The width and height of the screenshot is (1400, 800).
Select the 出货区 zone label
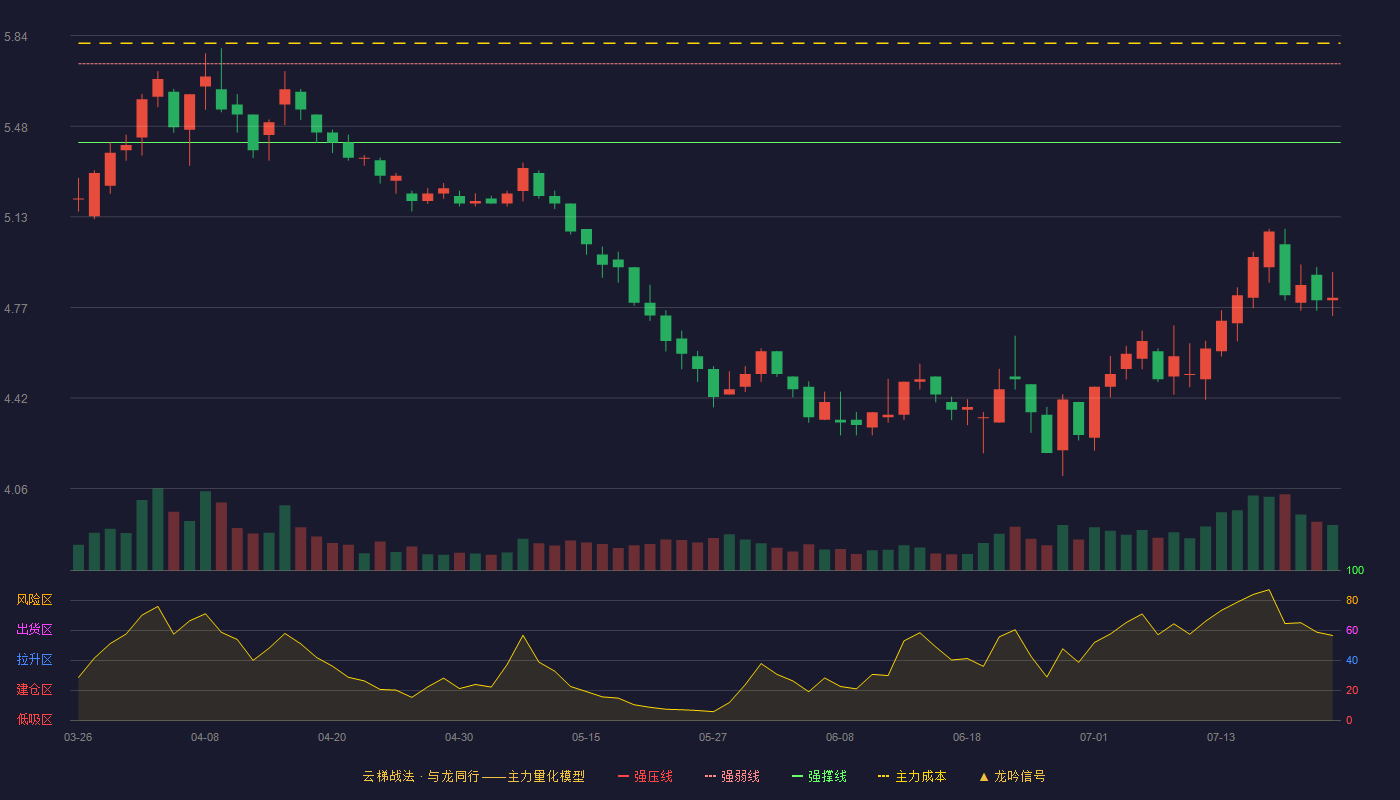point(34,630)
